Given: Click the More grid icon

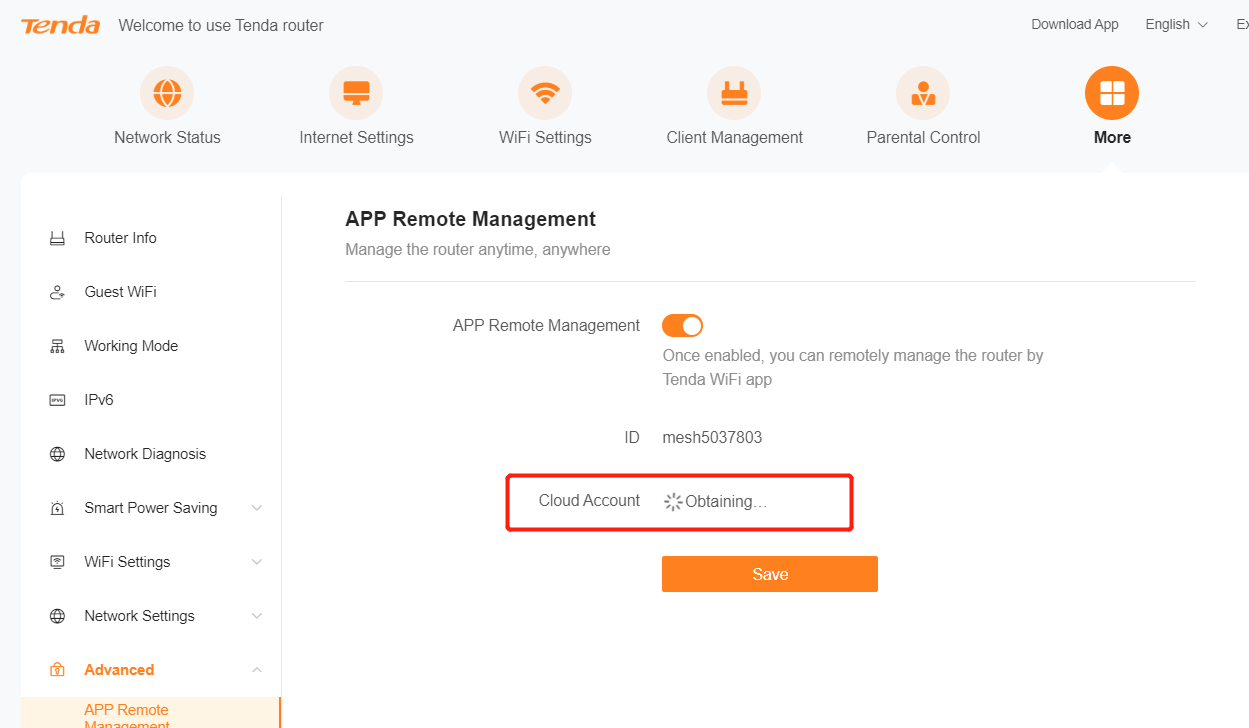Looking at the screenshot, I should [x=1112, y=94].
